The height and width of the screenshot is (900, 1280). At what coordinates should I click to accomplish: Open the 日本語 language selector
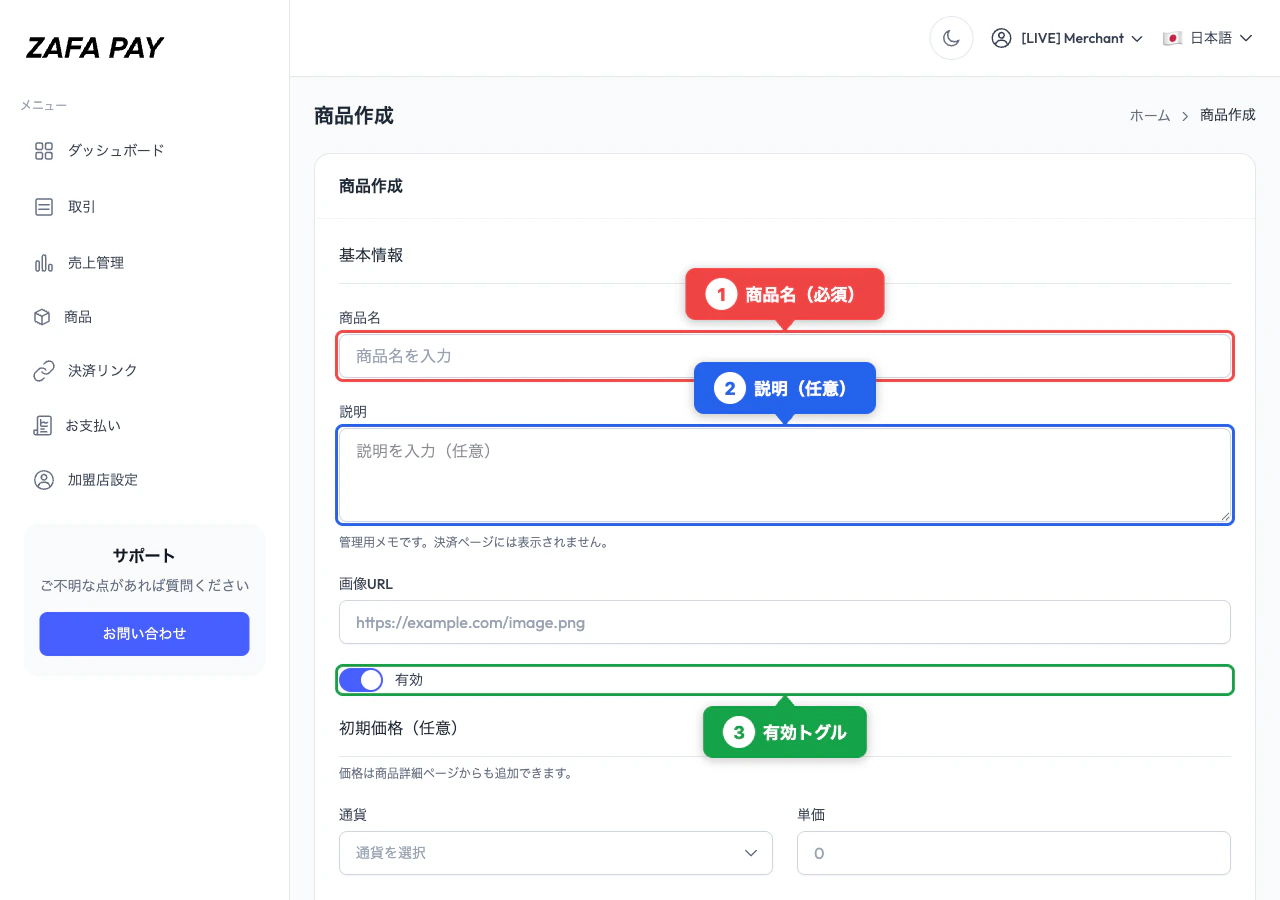[x=1208, y=37]
